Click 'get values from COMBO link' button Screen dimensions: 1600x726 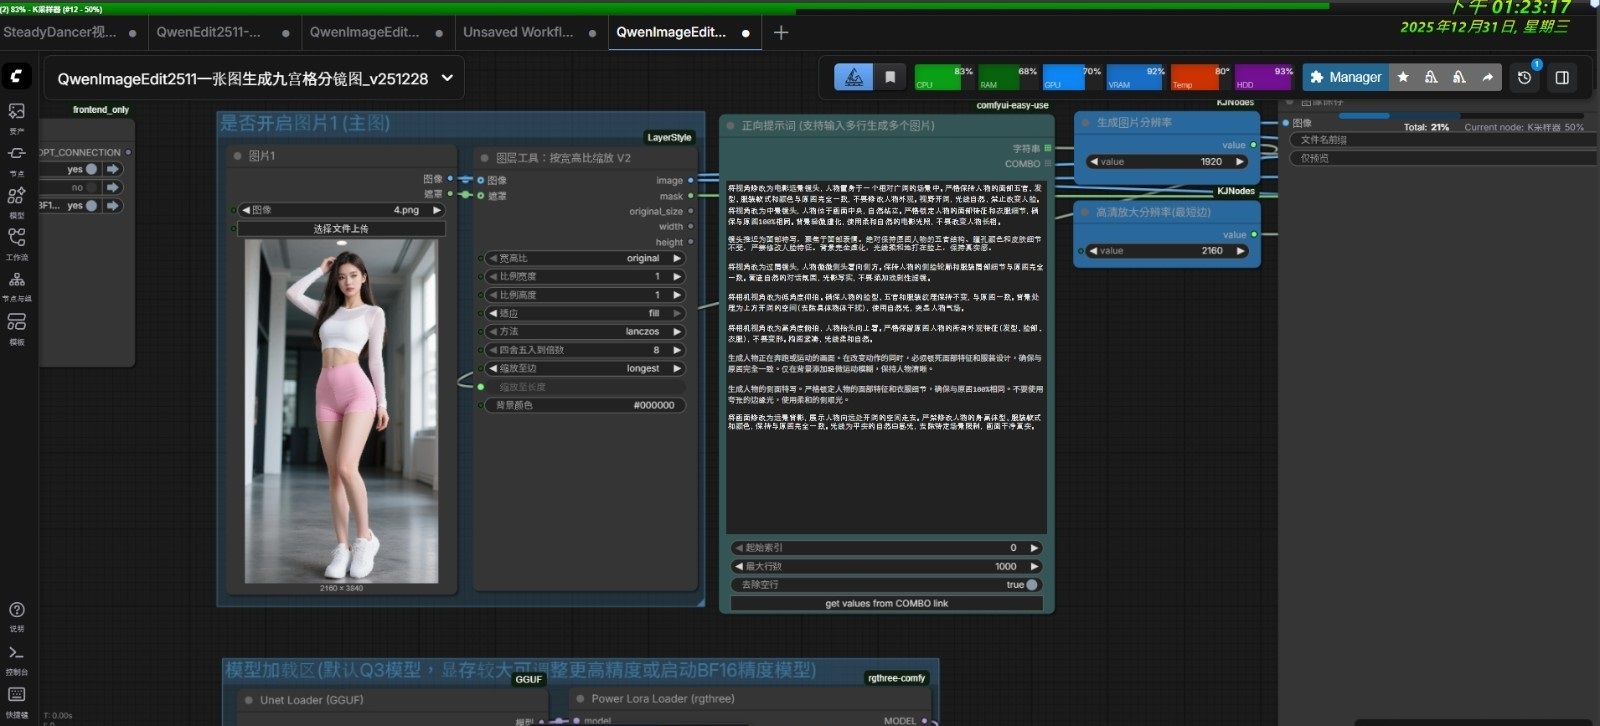click(886, 603)
